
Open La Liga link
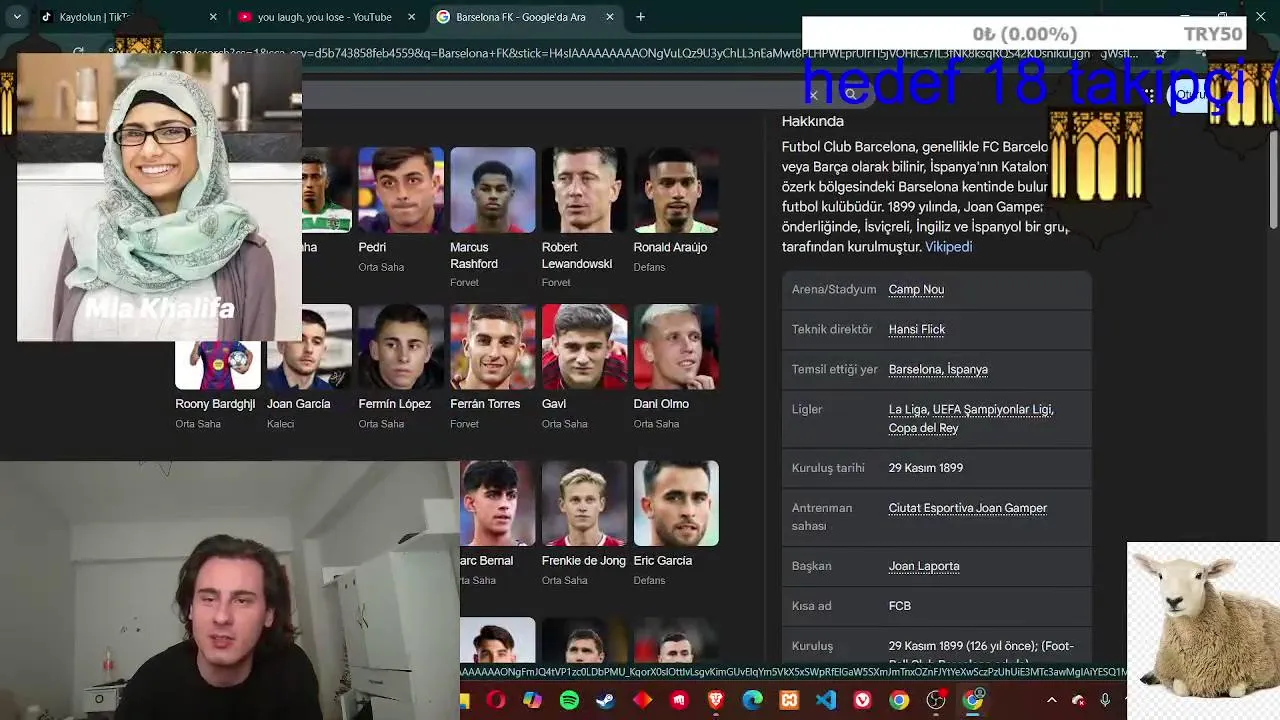coord(907,409)
